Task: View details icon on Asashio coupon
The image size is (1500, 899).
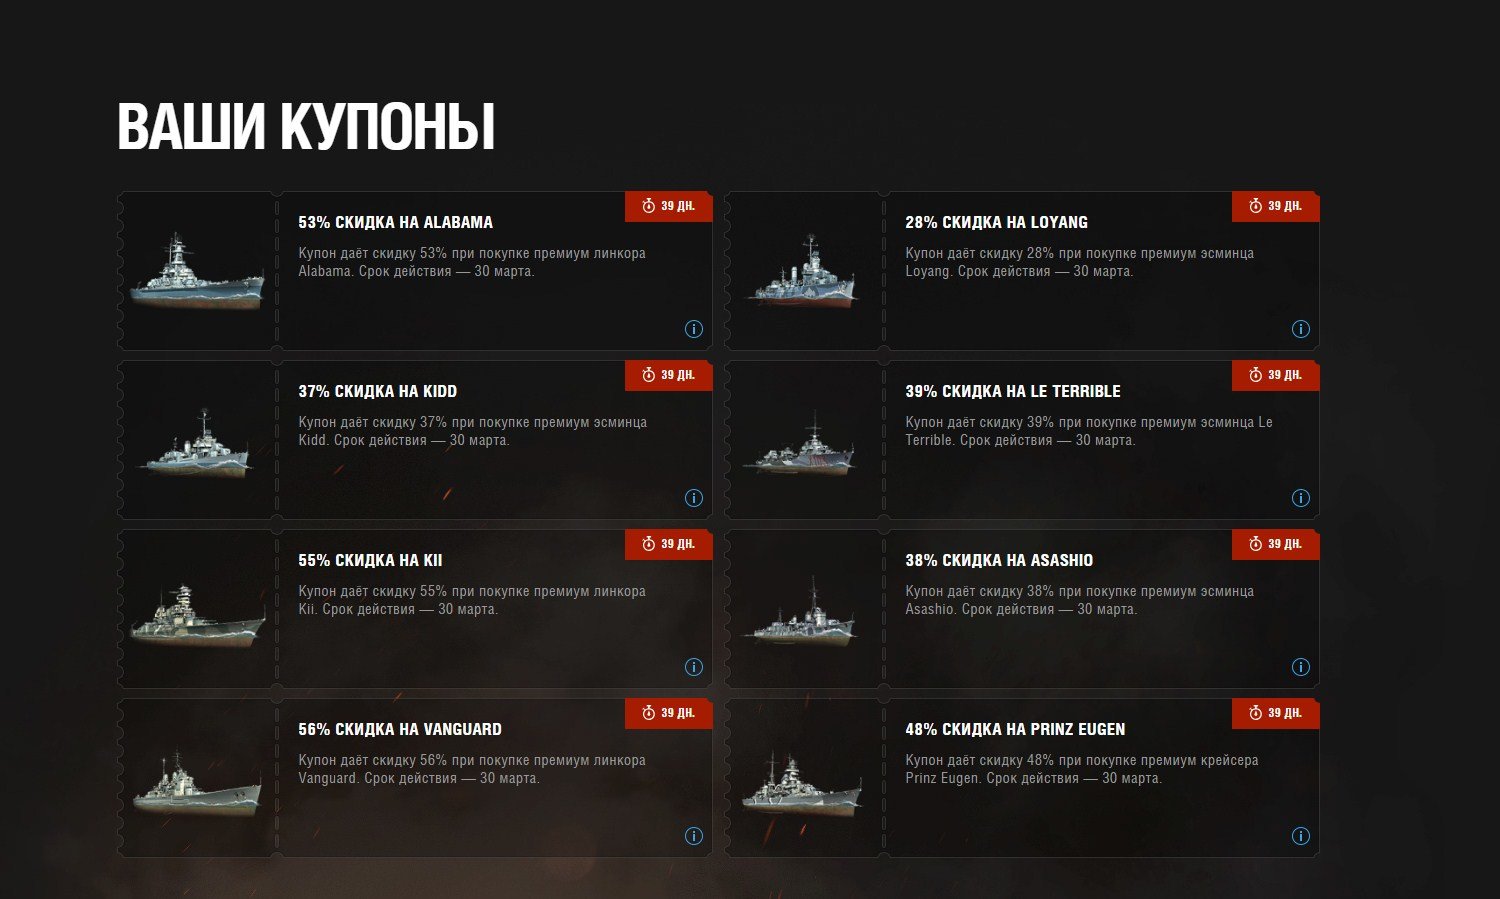Action: (1300, 667)
